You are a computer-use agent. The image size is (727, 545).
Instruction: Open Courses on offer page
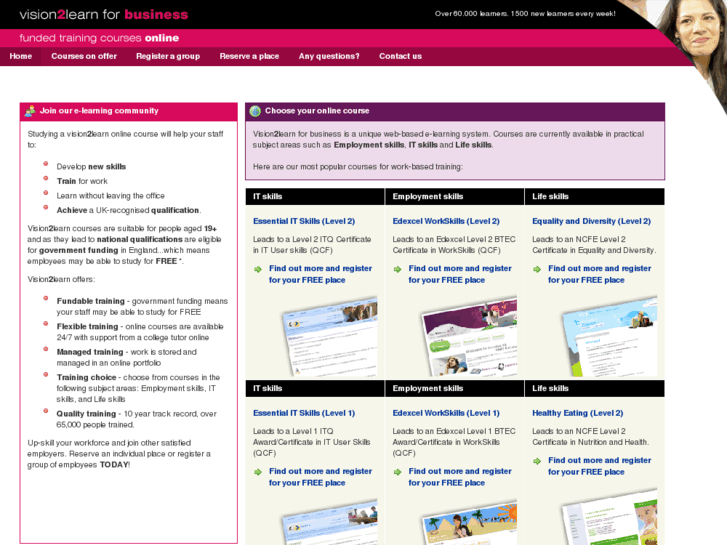click(84, 56)
